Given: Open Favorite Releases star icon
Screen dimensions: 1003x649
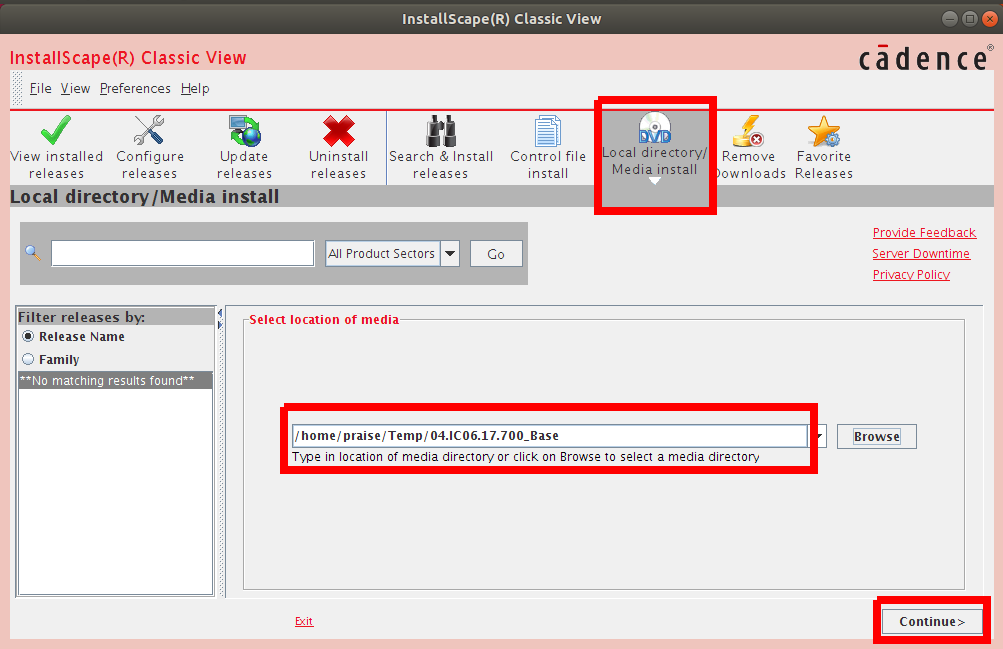Looking at the screenshot, I should tap(824, 131).
